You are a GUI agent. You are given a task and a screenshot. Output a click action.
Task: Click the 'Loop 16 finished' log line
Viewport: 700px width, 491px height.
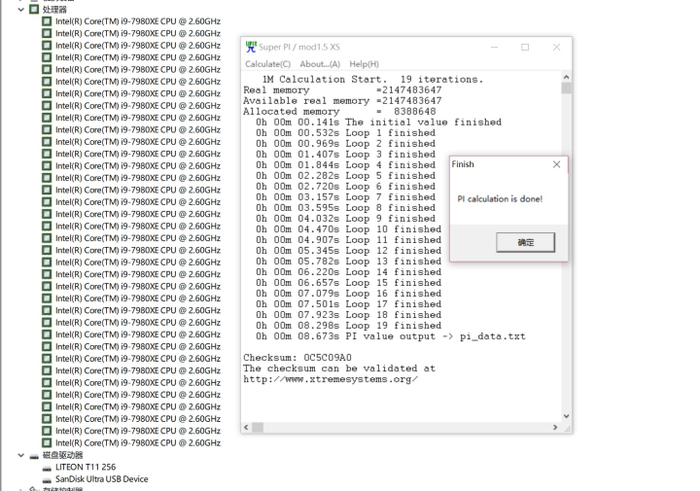coord(349,294)
